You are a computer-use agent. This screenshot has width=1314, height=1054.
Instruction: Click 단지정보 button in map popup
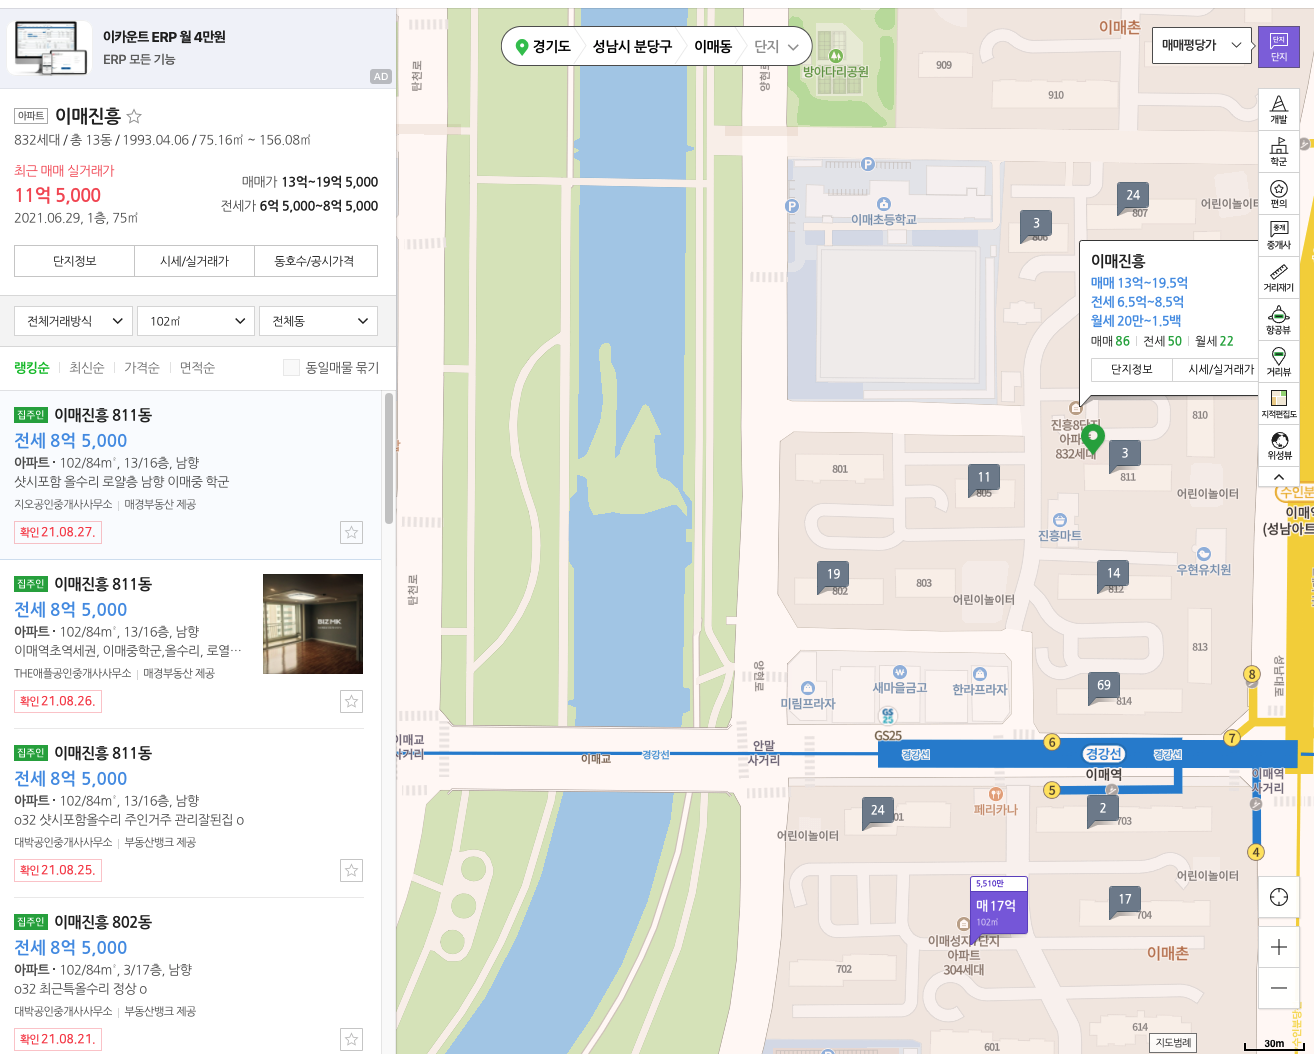pyautogui.click(x=1132, y=369)
